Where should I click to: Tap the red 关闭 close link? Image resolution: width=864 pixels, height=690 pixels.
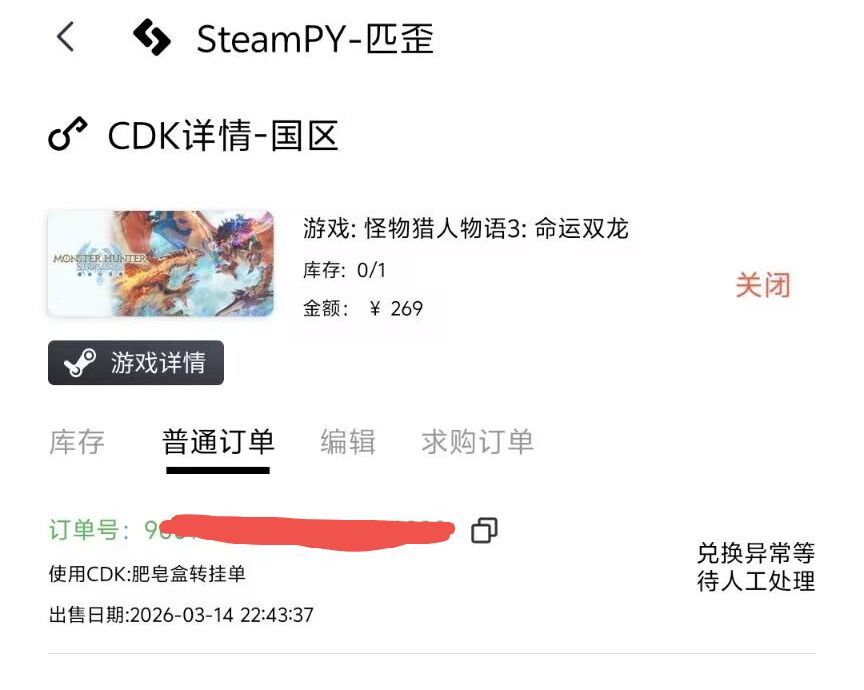pyautogui.click(x=763, y=285)
